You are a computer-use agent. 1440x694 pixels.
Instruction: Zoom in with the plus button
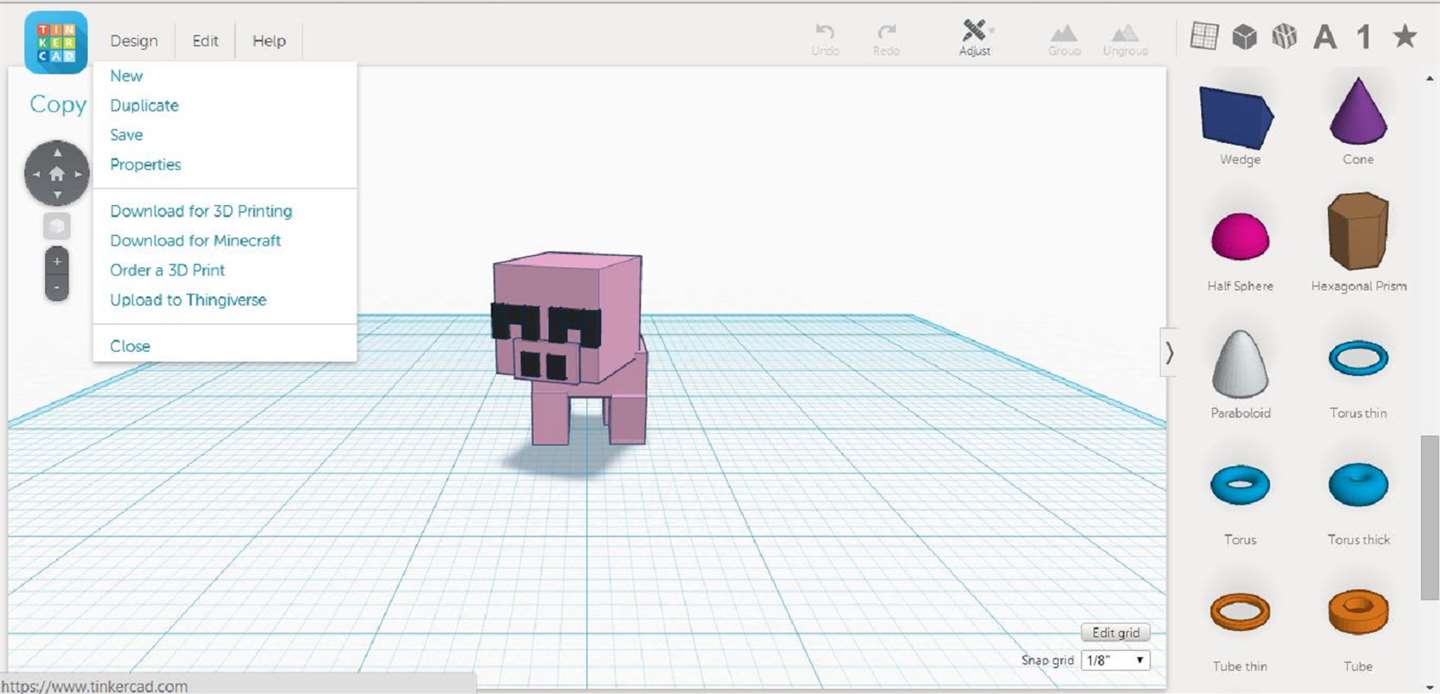57,261
